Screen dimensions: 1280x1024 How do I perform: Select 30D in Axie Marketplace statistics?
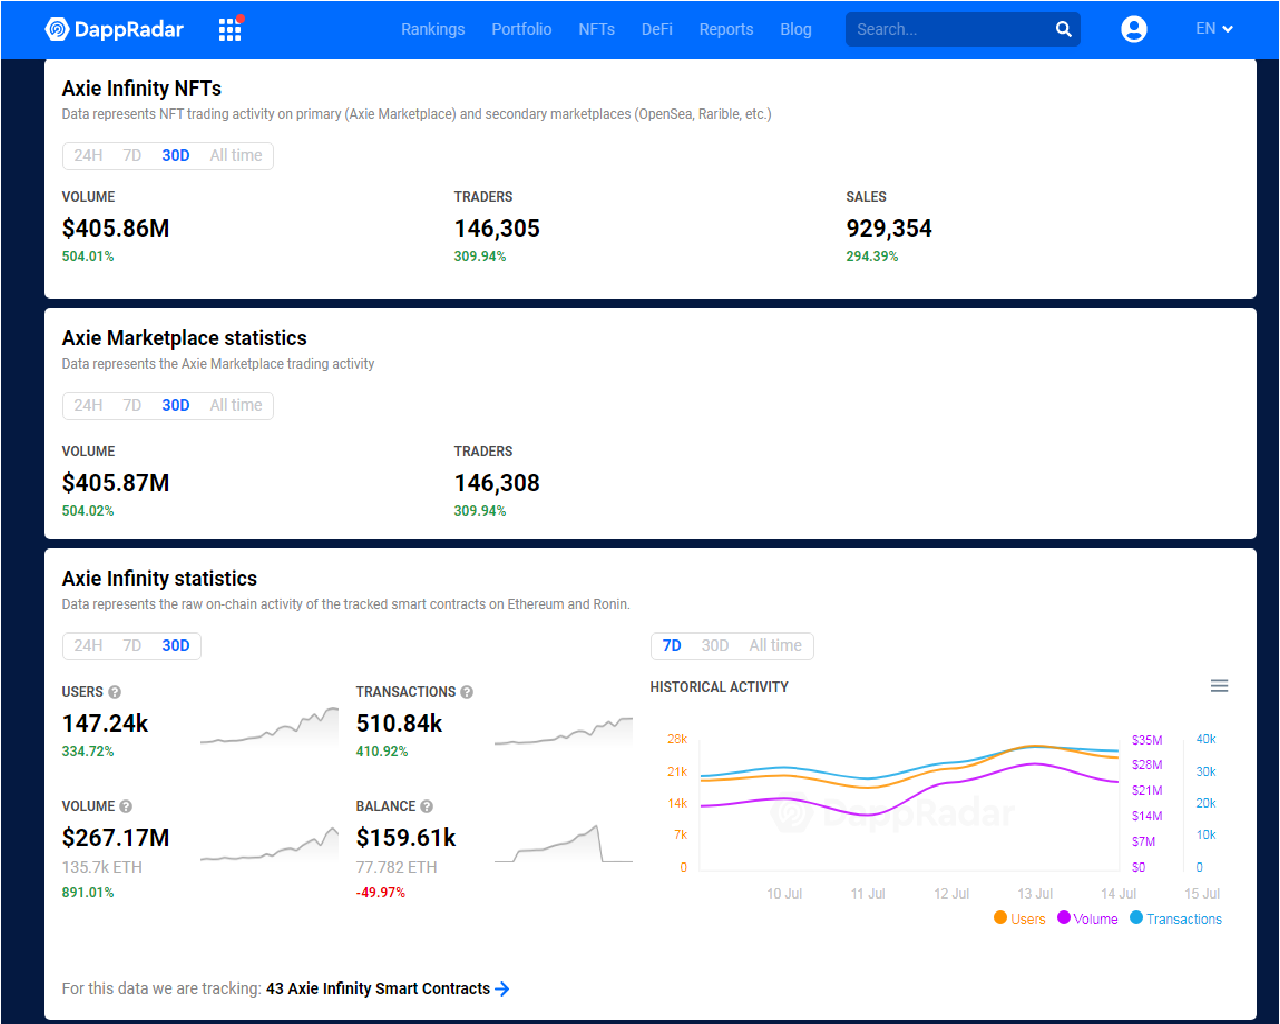pyautogui.click(x=176, y=405)
